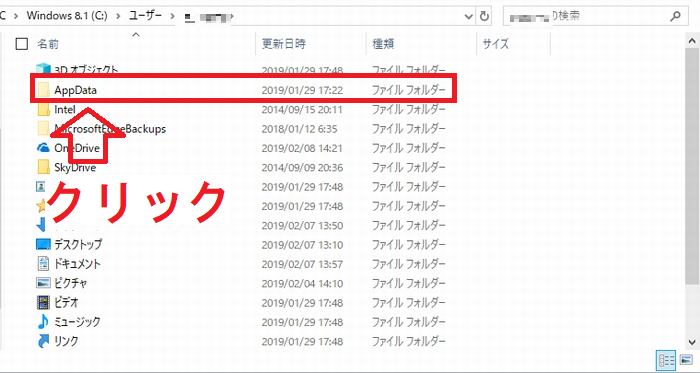The height and width of the screenshot is (373, 700).
Task: Sort by the サイズ column header
Action: pos(496,44)
